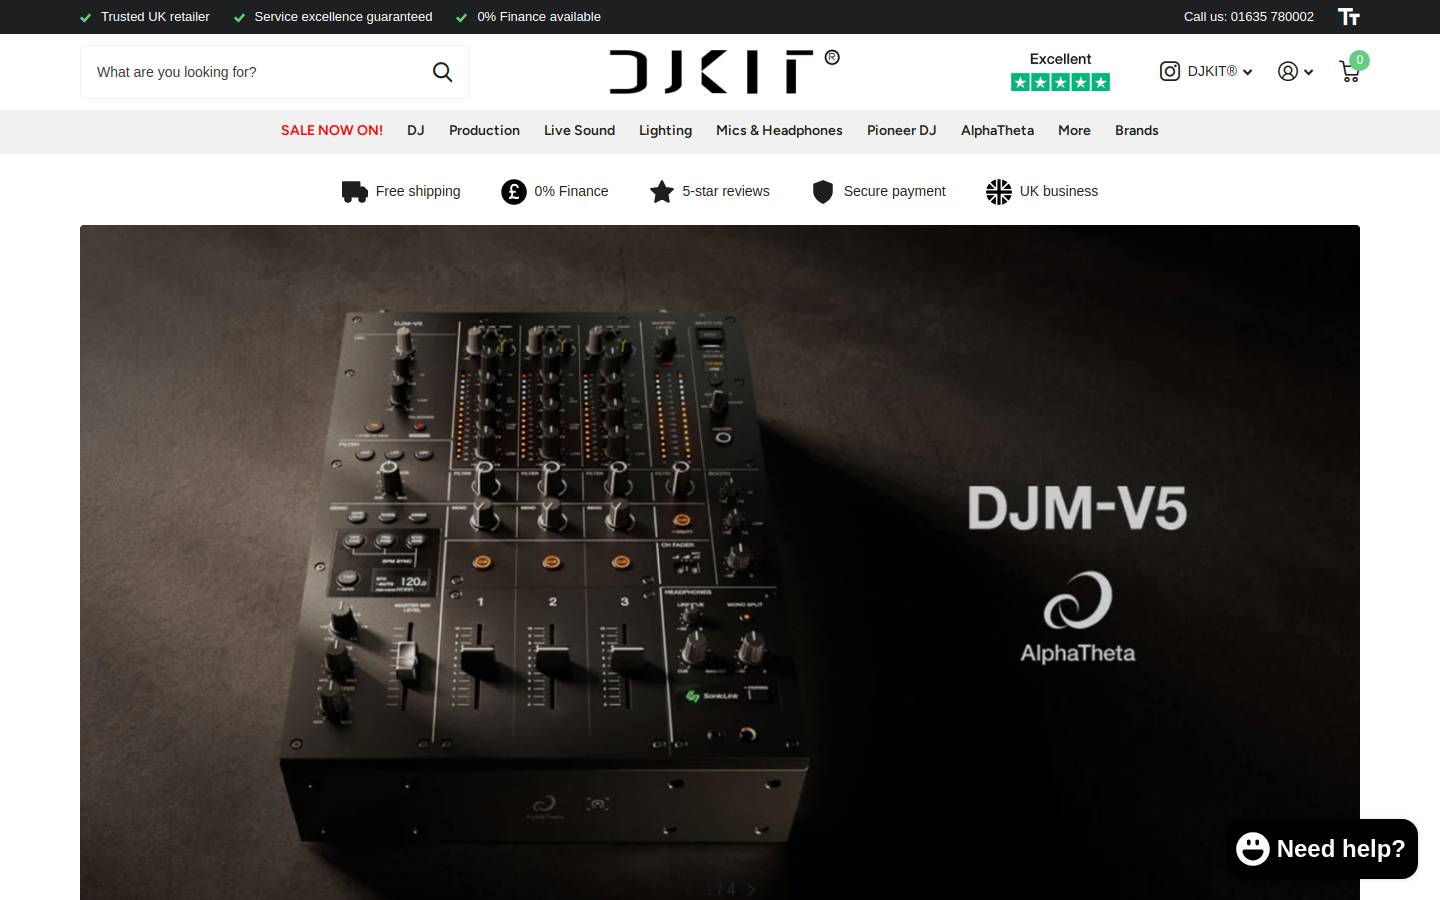Click the Free shipping text
Image resolution: width=1440 pixels, height=900 pixels.
tap(418, 191)
